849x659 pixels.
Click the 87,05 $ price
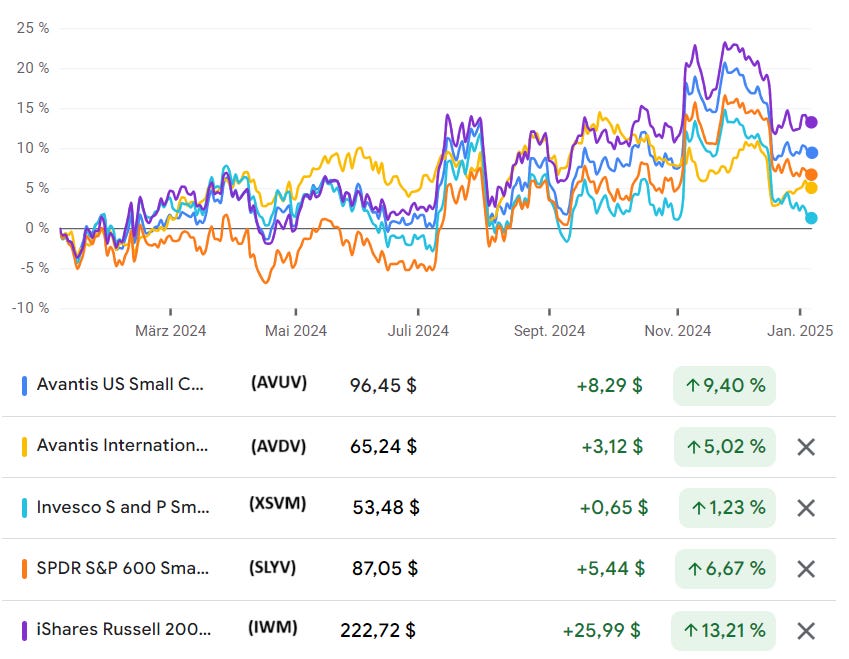[385, 569]
